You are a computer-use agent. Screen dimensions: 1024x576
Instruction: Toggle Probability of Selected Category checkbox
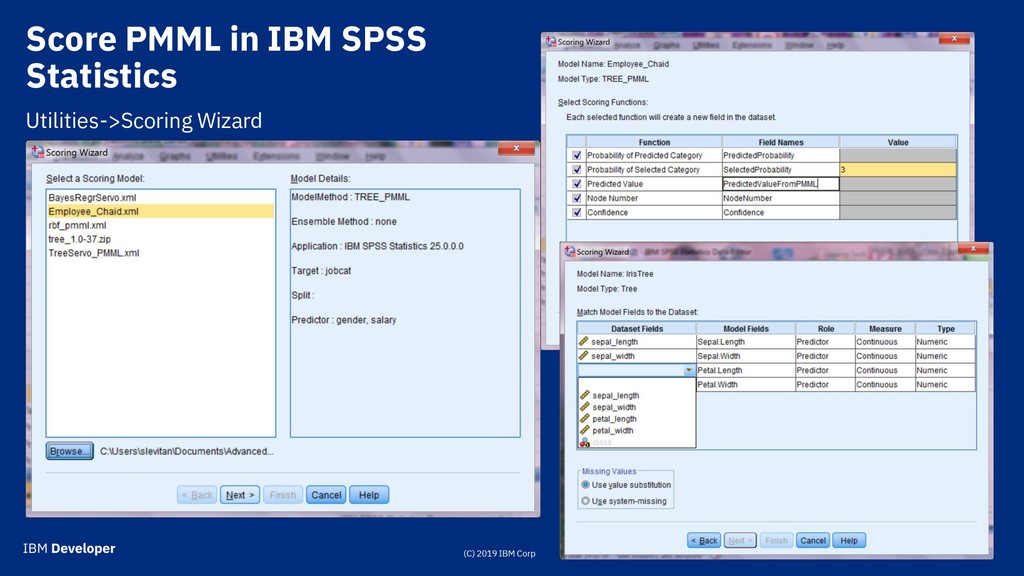(577, 170)
